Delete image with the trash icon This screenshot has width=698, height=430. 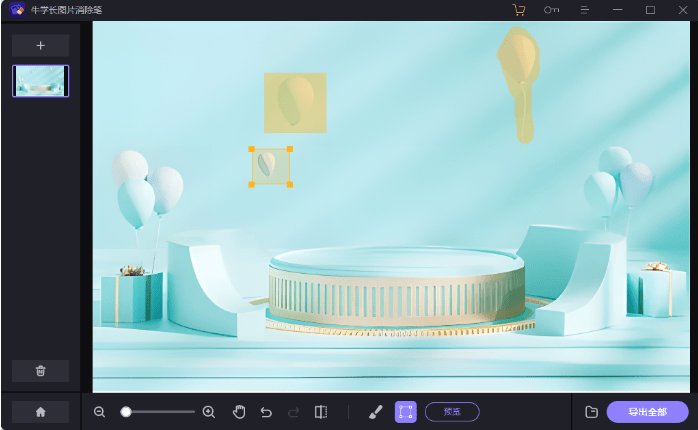click(40, 371)
